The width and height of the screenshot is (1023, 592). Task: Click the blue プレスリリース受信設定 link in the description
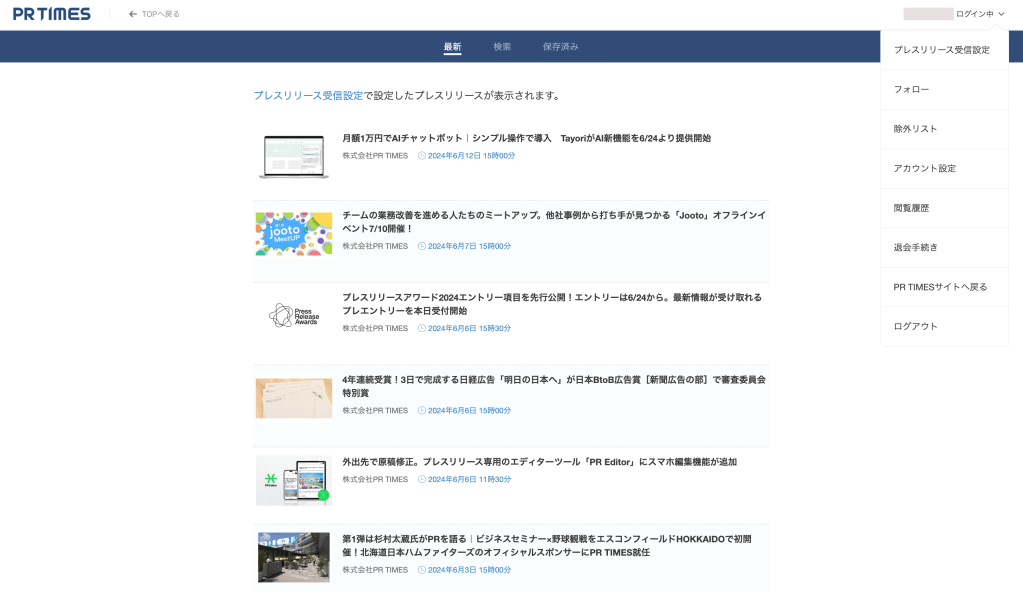(308, 96)
